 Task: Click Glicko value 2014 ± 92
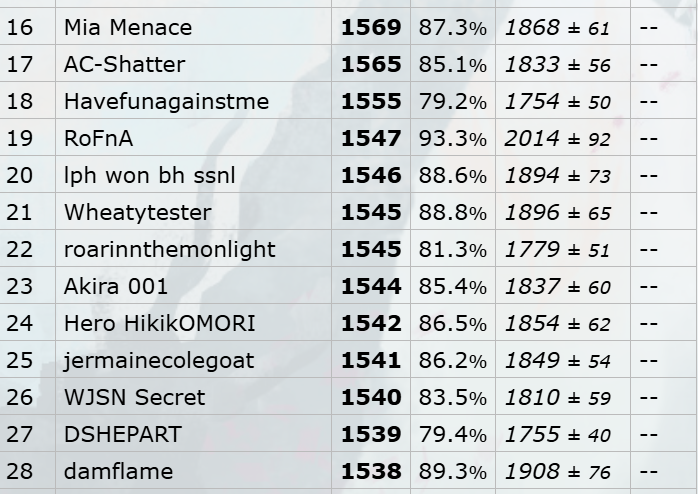click(557, 138)
